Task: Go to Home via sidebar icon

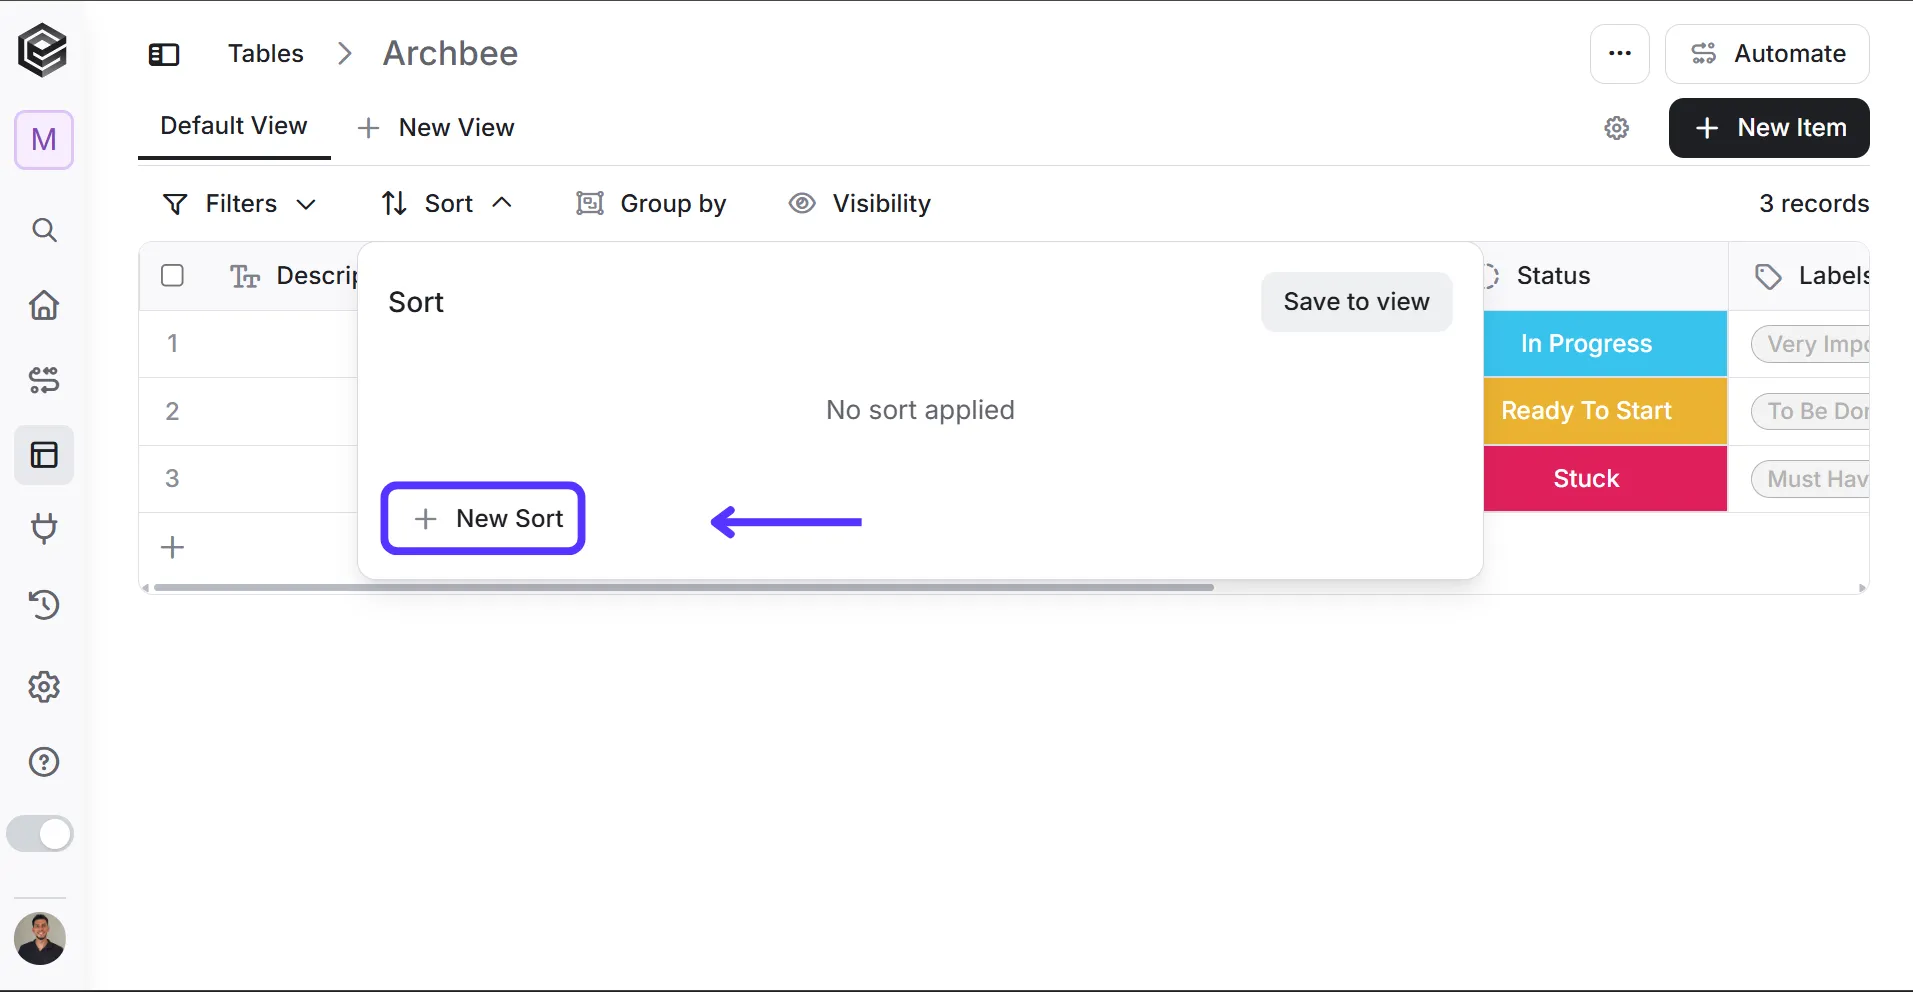Action: tap(44, 305)
